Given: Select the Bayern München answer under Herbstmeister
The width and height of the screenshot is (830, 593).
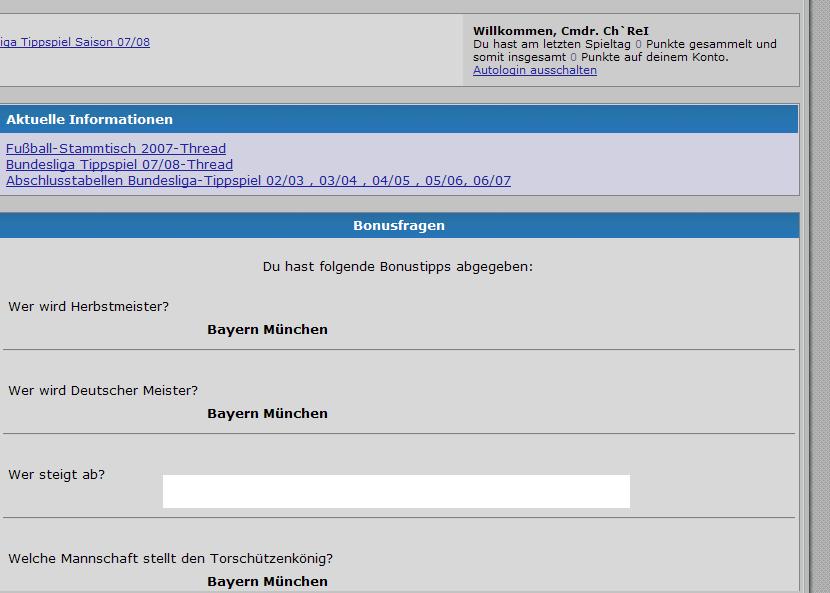Looking at the screenshot, I should [267, 329].
